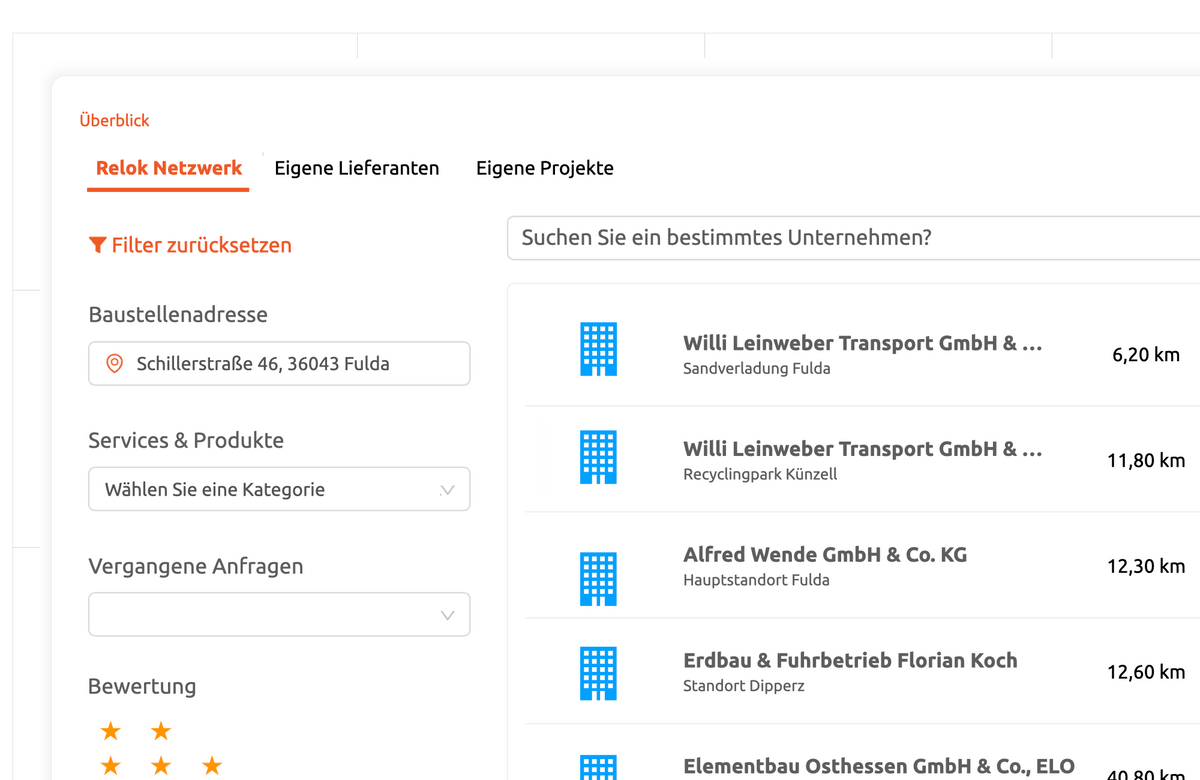1200x780 pixels.
Task: Click the Überblick breadcrumb link
Action: (x=114, y=120)
